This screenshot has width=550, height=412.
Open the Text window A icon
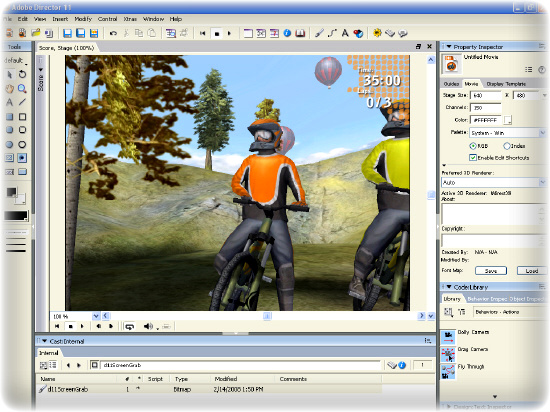(x=345, y=33)
